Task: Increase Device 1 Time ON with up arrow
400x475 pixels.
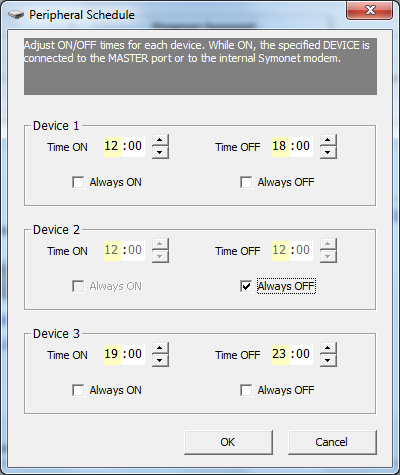Action: [x=160, y=140]
